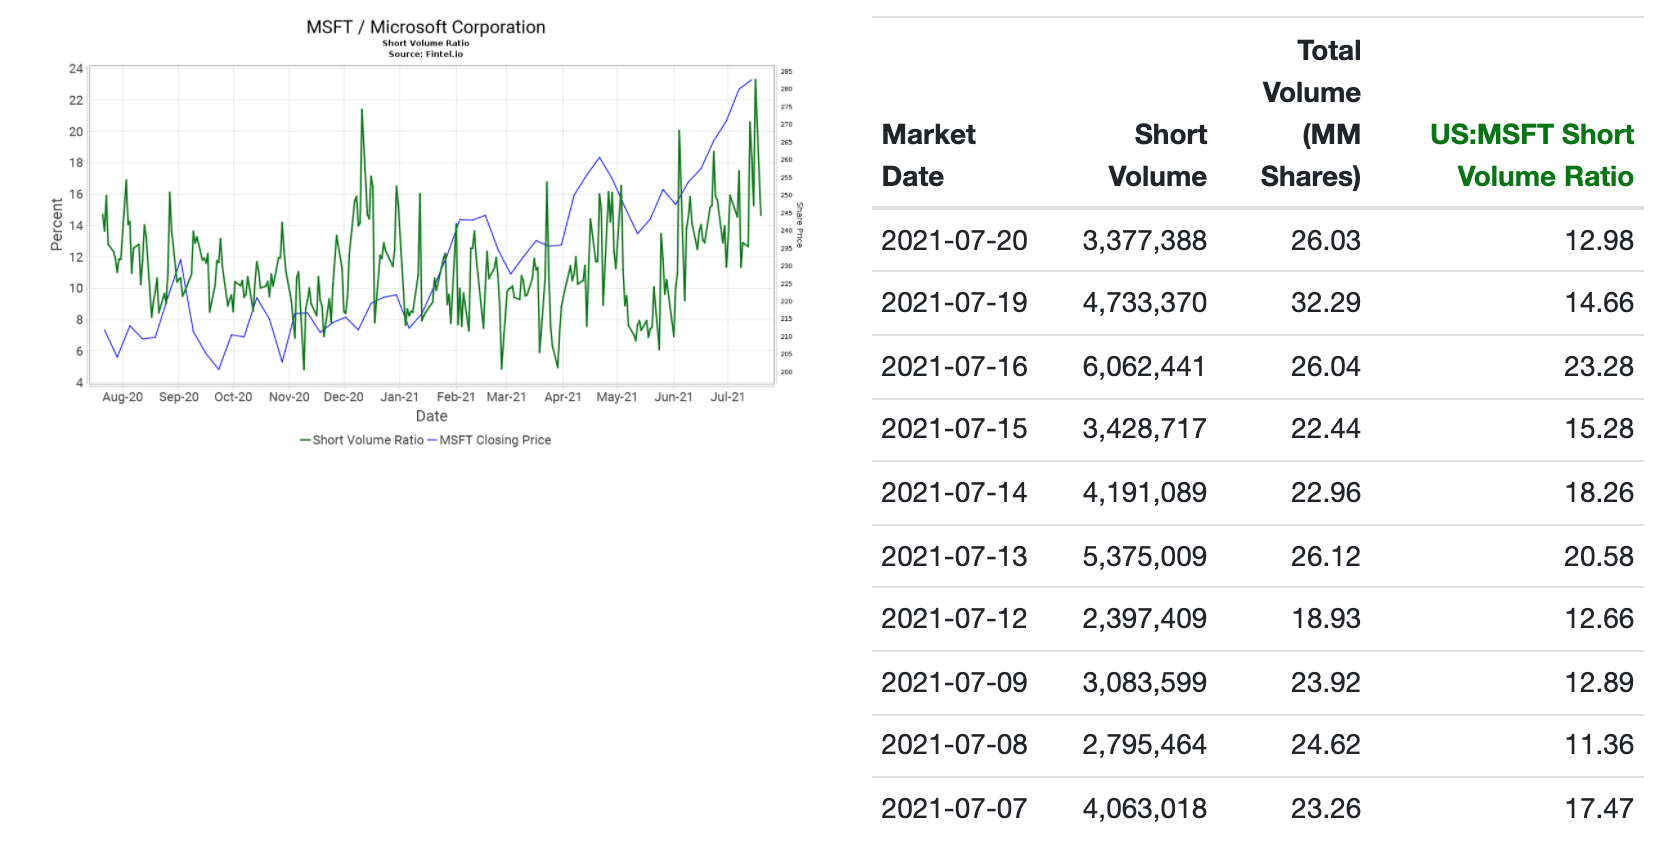Click short volume ratio 17.47
This screenshot has height=868, width=1678.
(1599, 808)
